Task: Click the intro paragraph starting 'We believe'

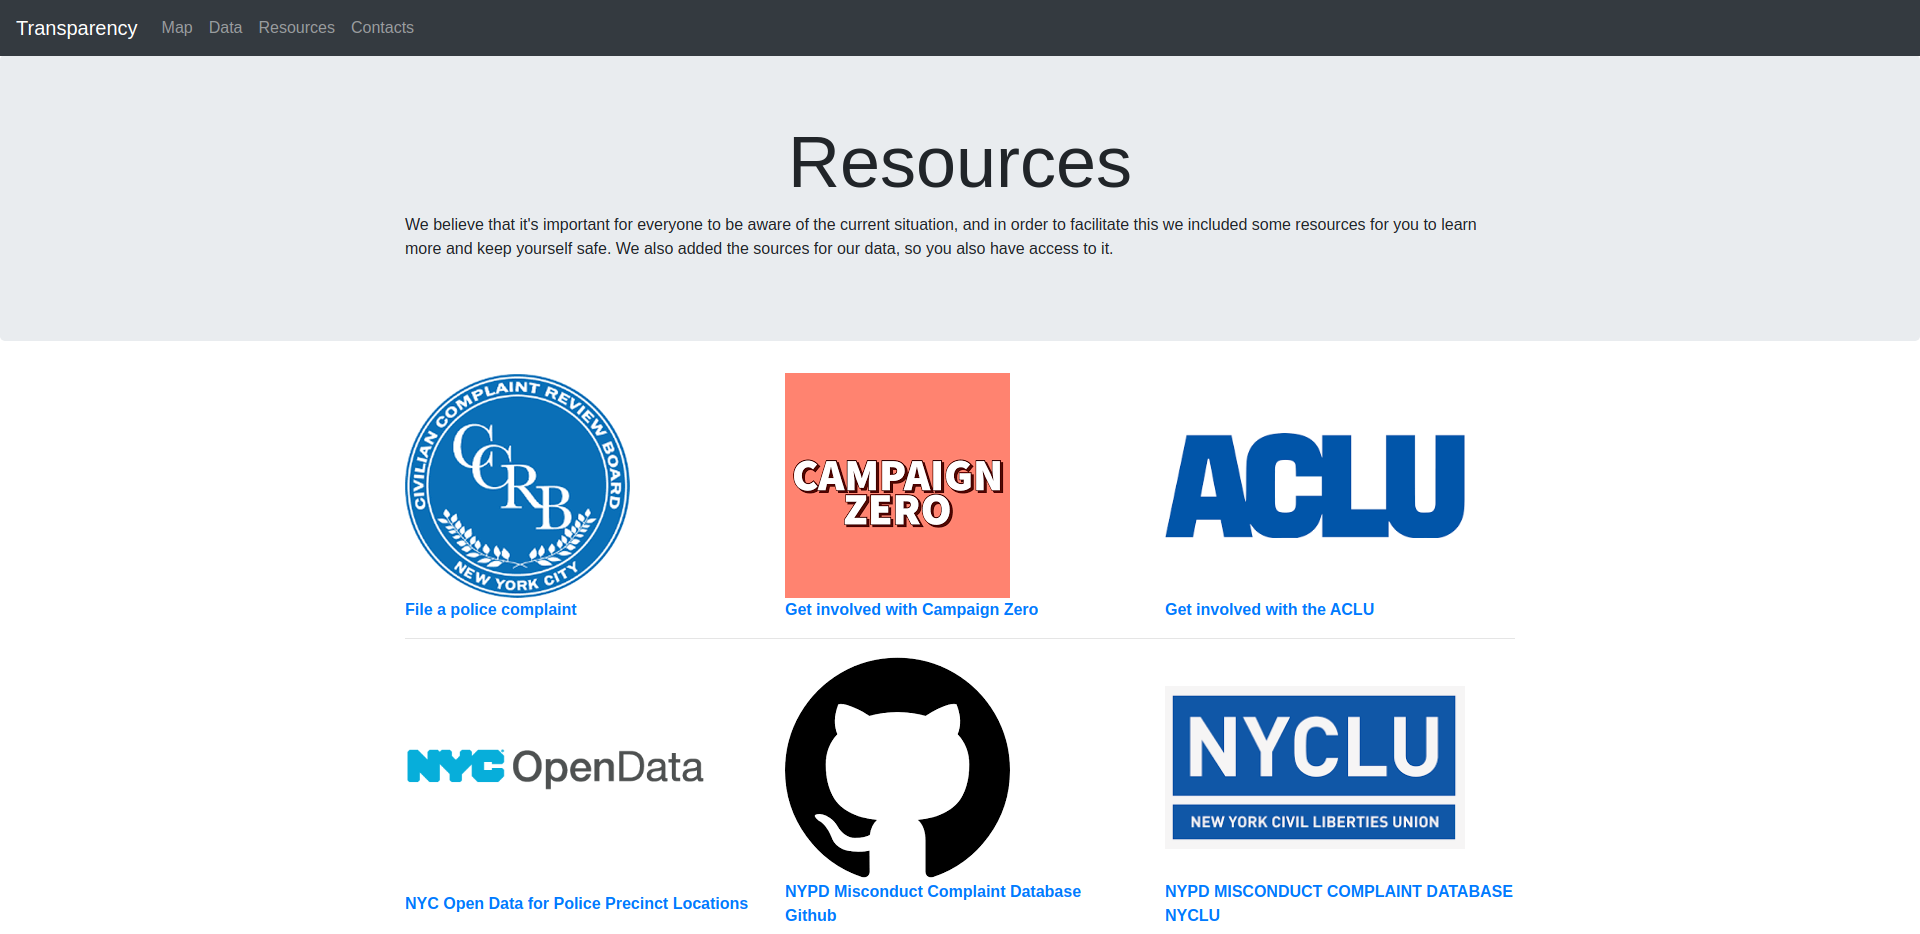Action: 941,237
